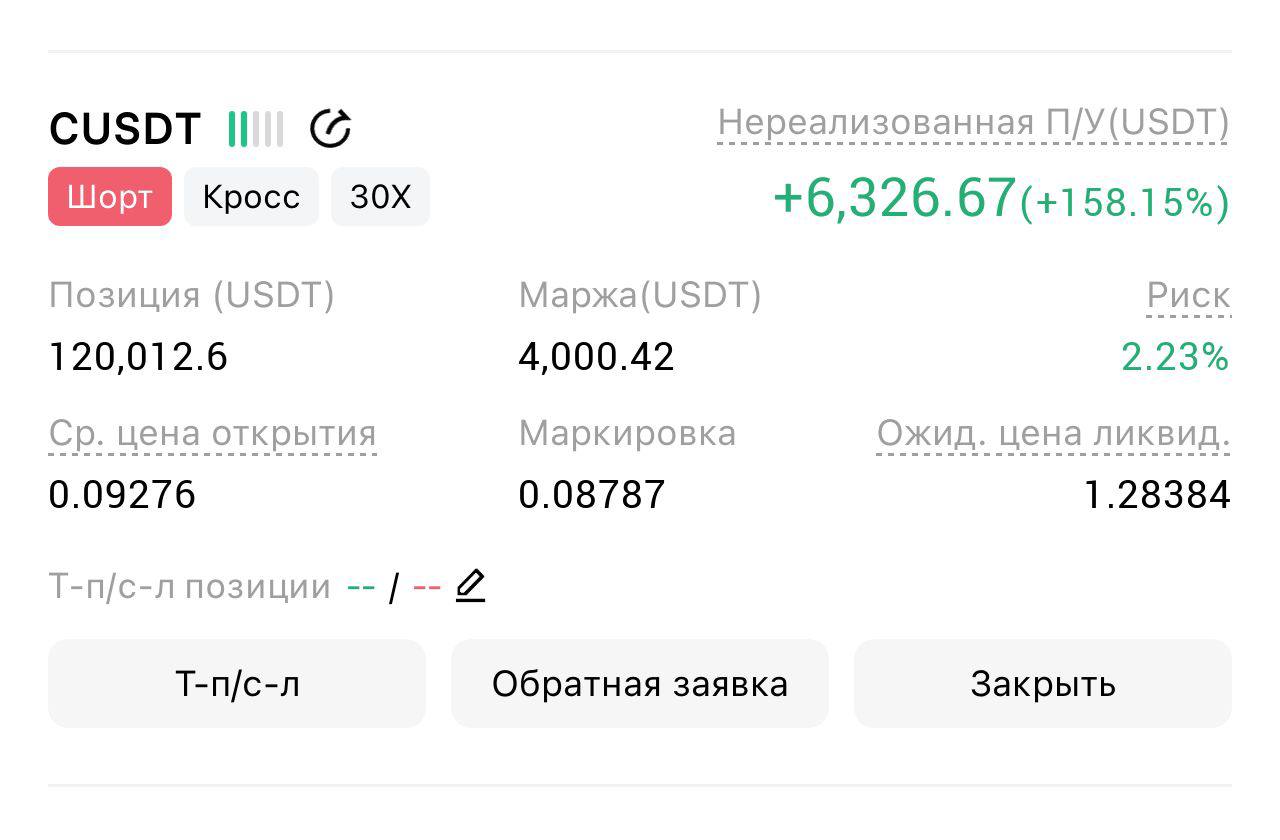The width and height of the screenshot is (1280, 840).
Task: Click the share position arrow icon
Action: tap(330, 129)
